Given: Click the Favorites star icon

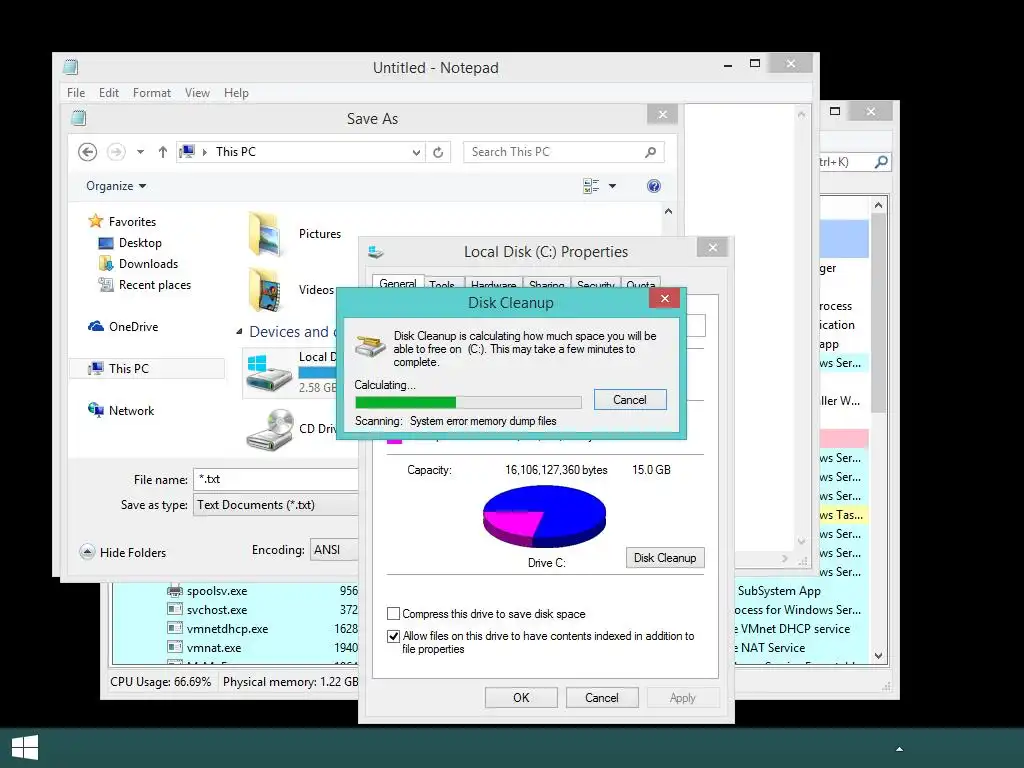Looking at the screenshot, I should [x=96, y=221].
